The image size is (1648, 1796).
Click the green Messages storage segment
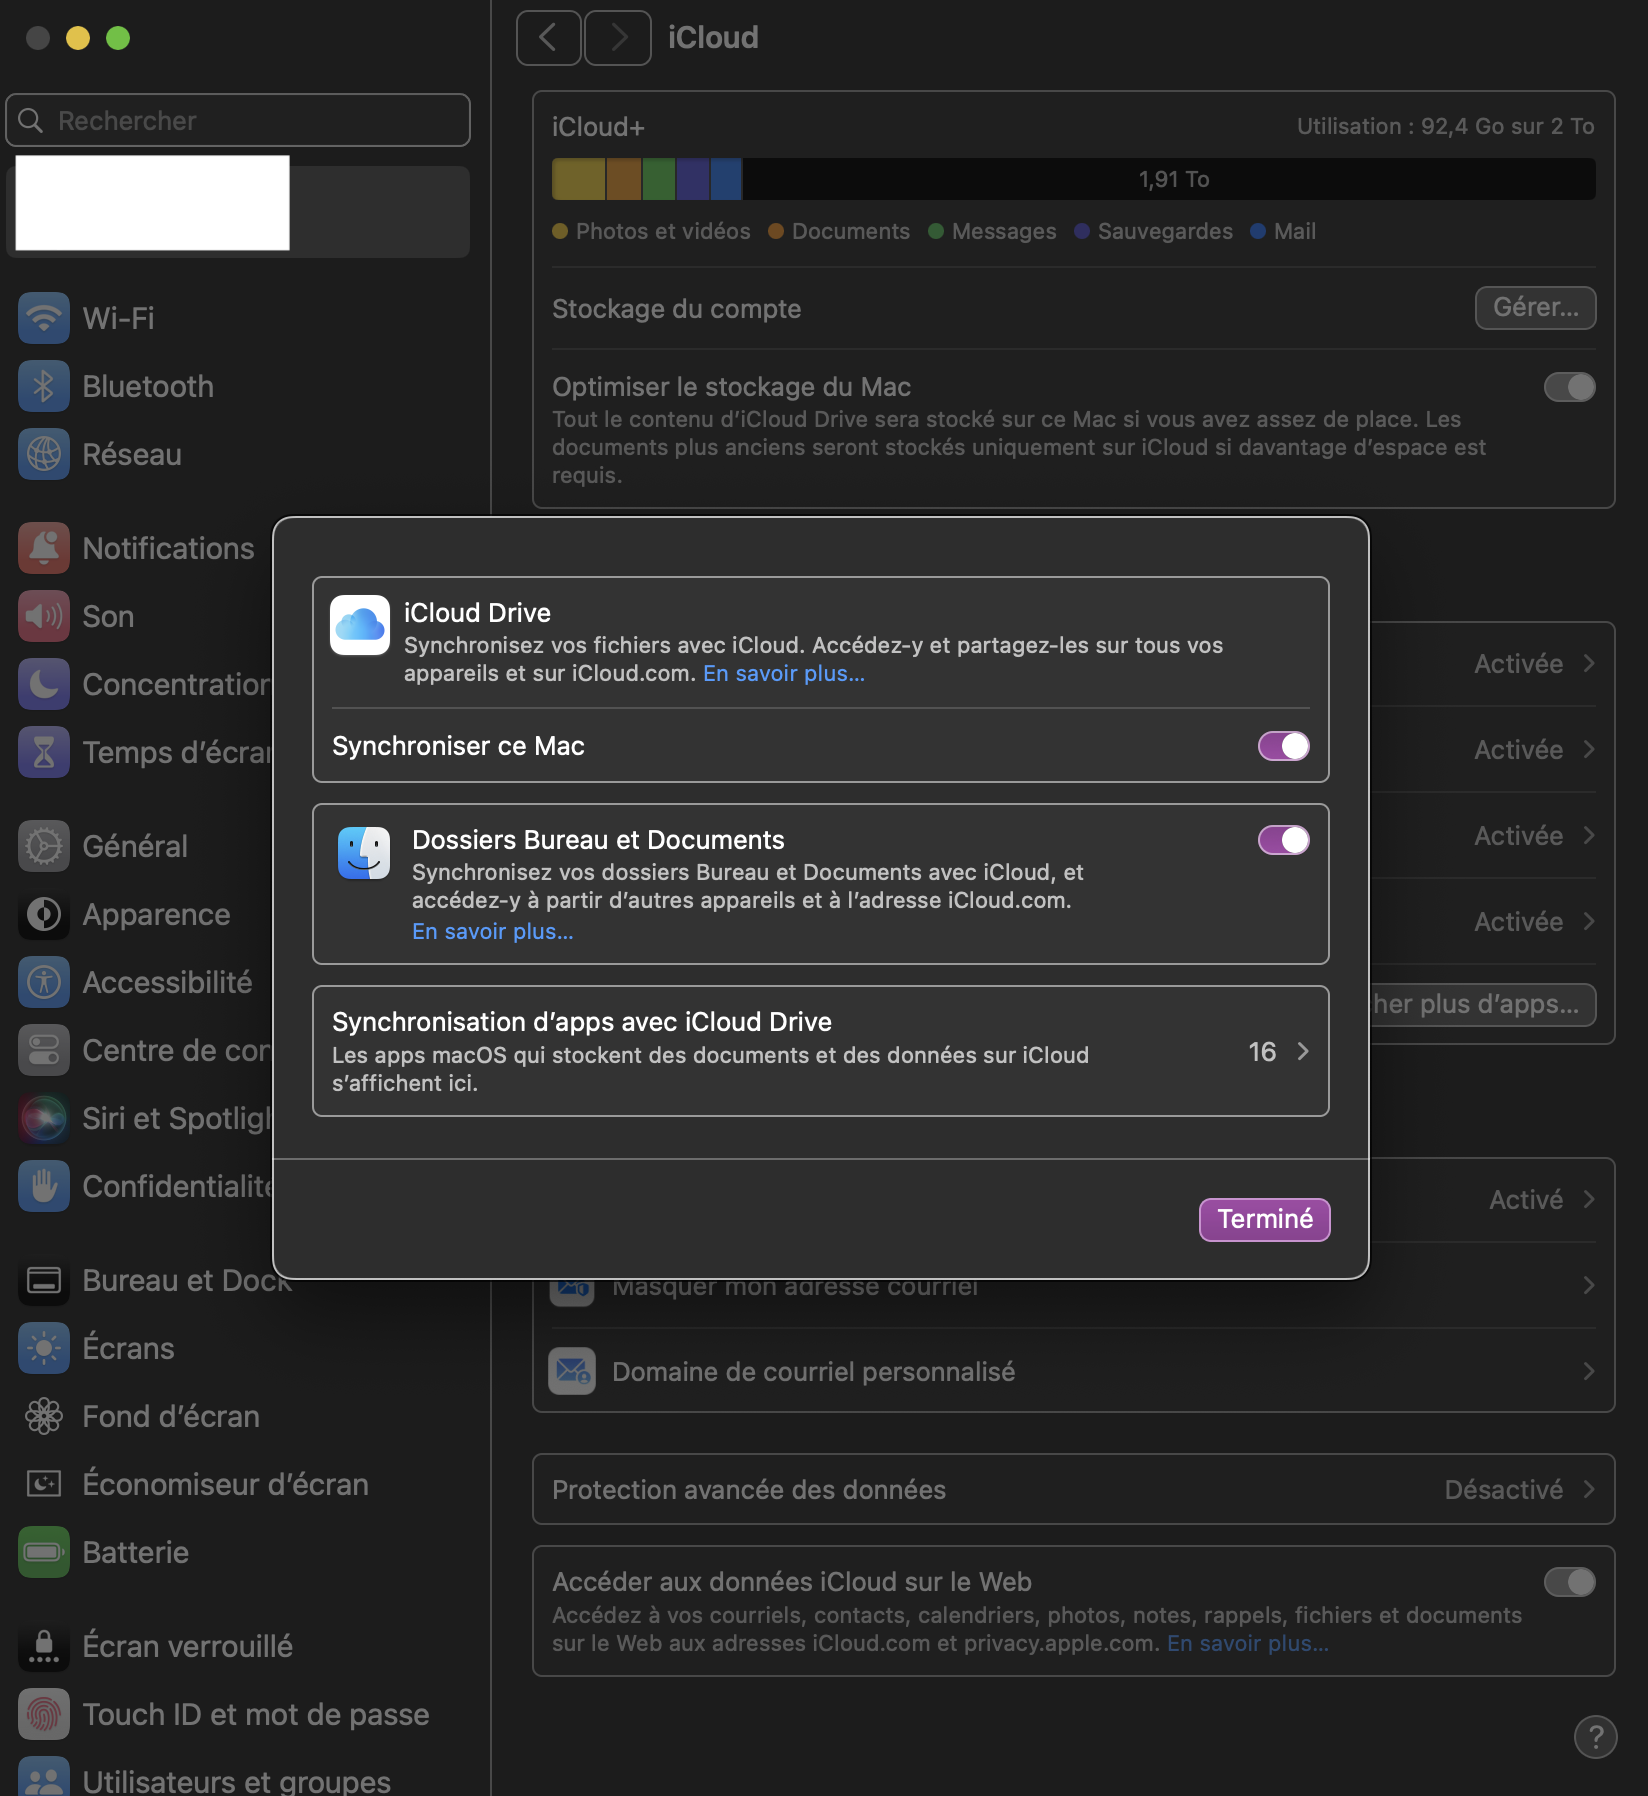pyautogui.click(x=659, y=179)
